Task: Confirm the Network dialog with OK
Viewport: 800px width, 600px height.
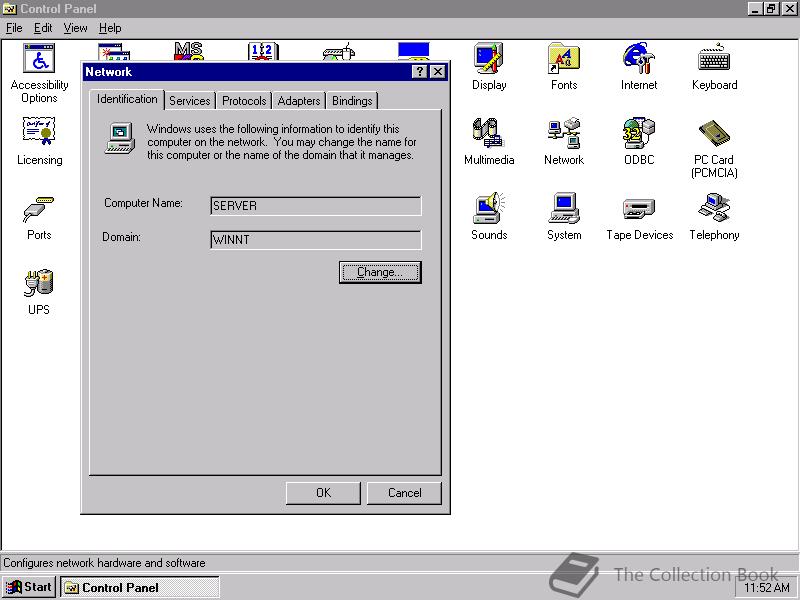Action: tap(323, 493)
